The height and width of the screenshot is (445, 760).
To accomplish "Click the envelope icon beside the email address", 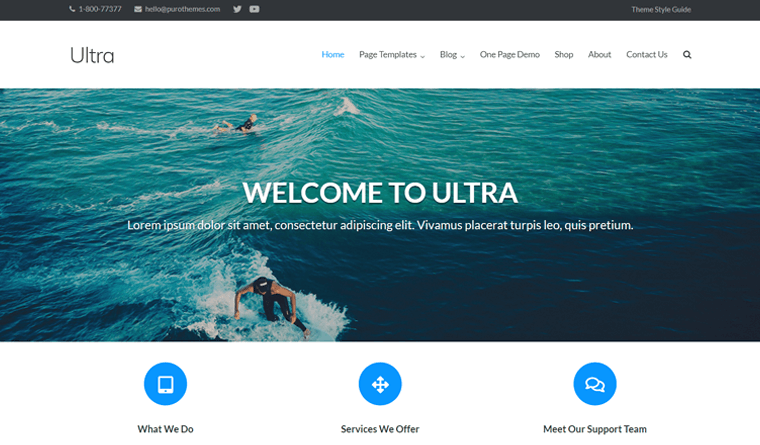I will [138, 9].
